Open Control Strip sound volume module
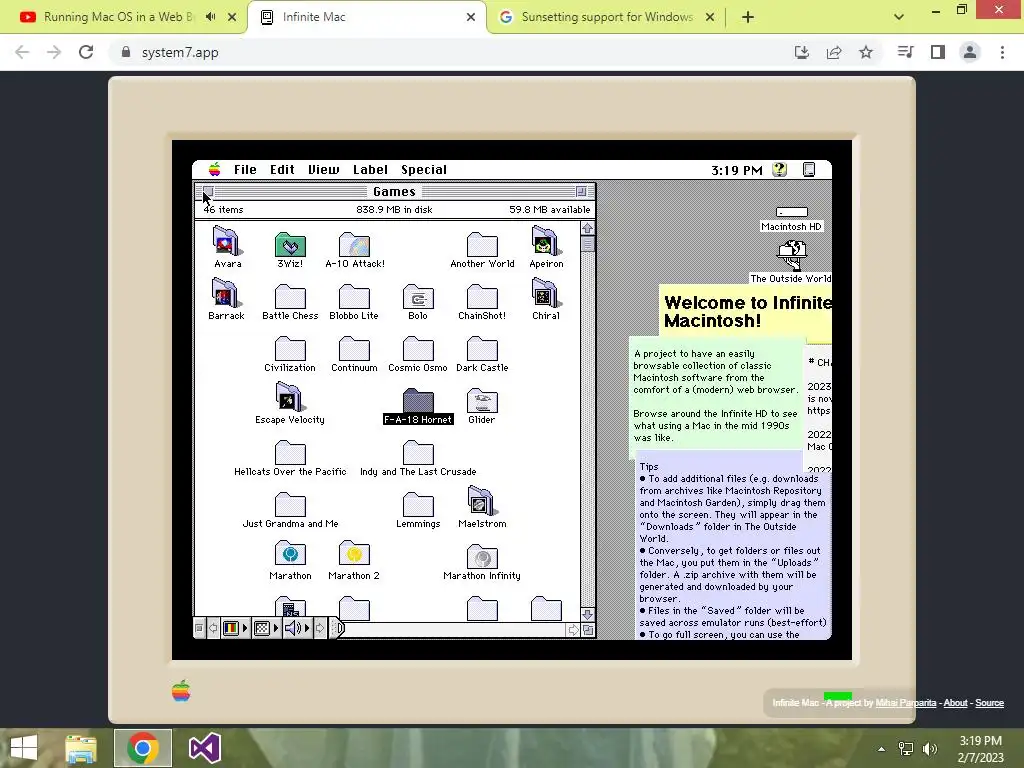 click(296, 628)
